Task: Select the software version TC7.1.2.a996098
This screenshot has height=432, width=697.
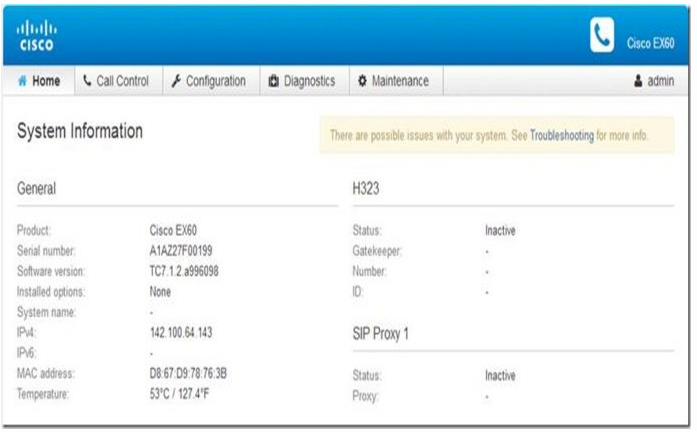Action: [x=184, y=271]
